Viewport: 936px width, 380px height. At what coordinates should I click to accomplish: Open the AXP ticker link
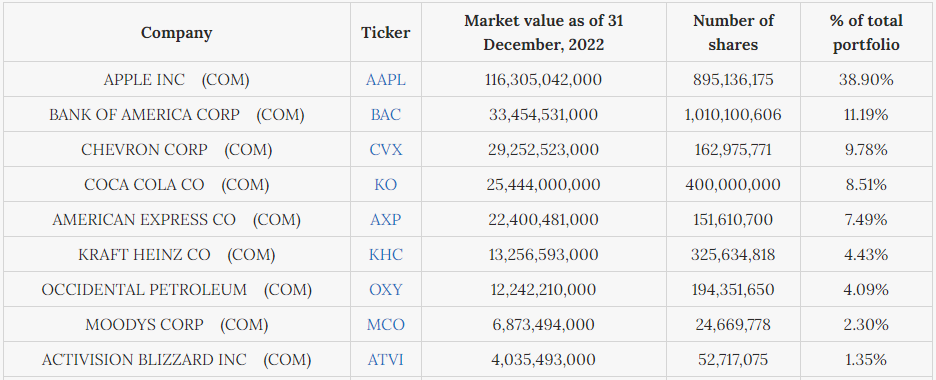[x=386, y=220]
